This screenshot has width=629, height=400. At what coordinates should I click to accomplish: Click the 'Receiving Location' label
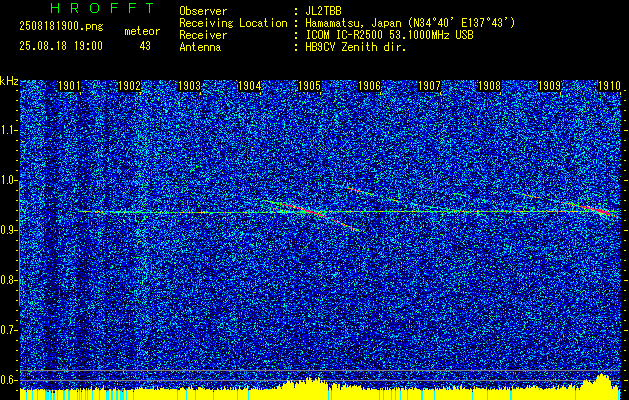tap(233, 23)
